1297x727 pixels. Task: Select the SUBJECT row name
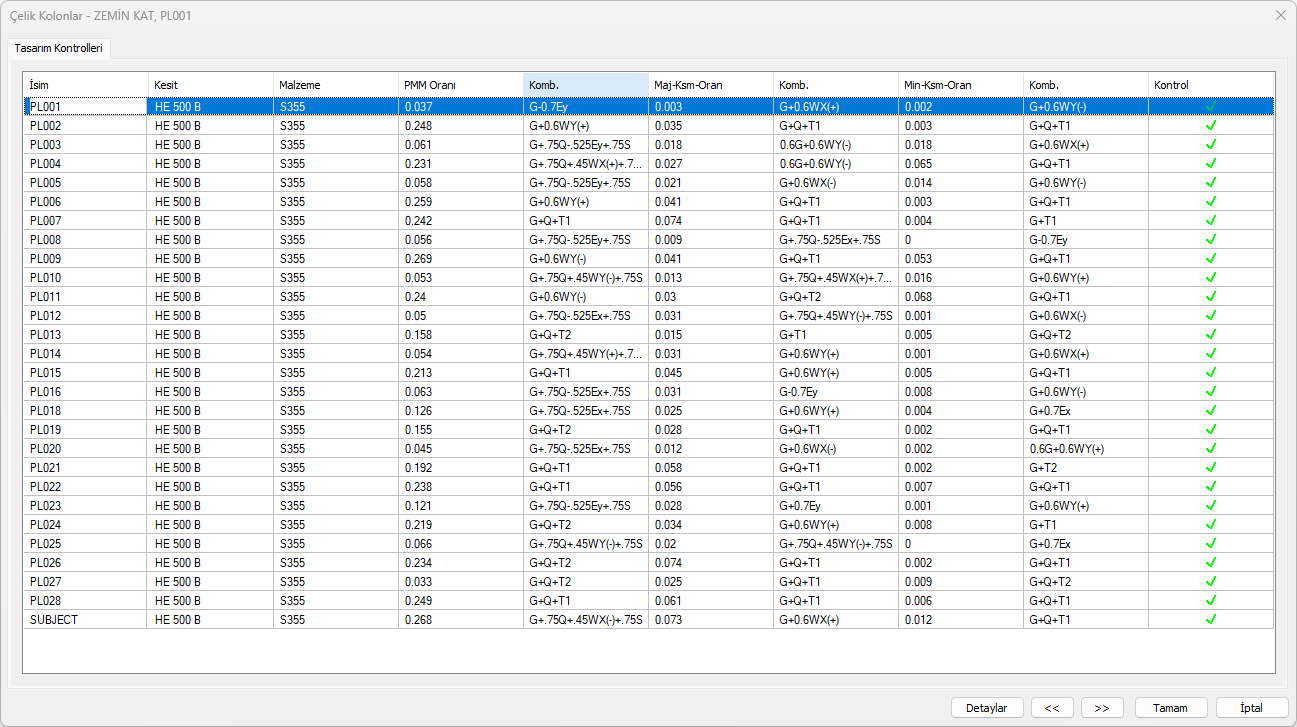coord(85,619)
